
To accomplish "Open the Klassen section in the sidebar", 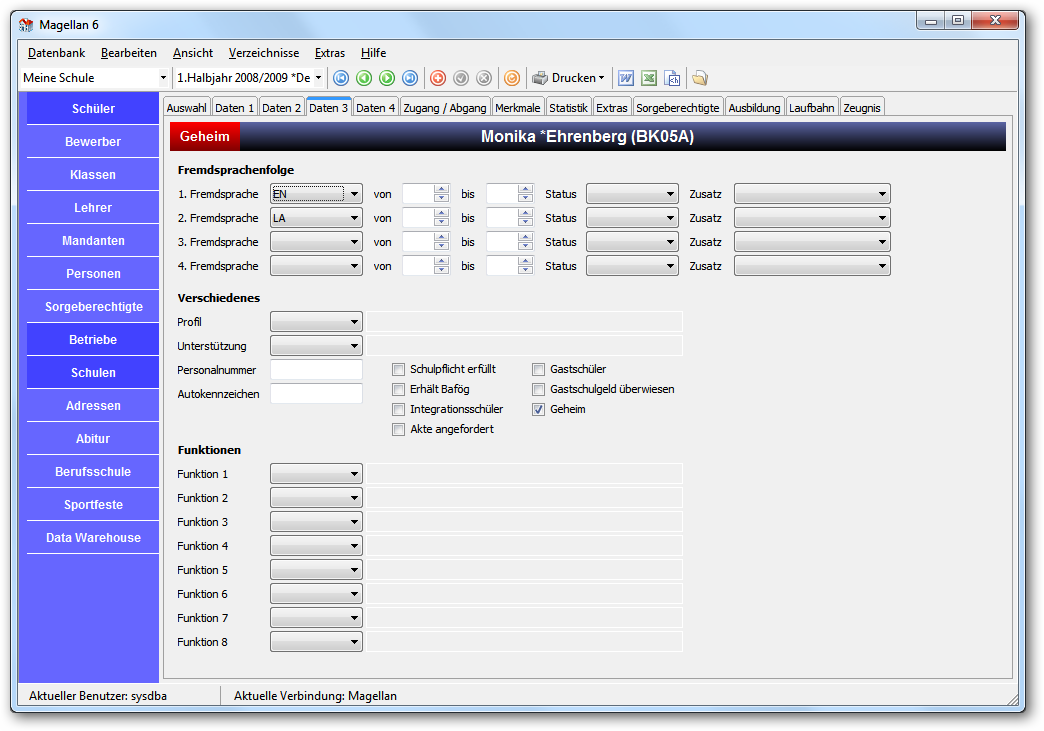I will point(93,174).
